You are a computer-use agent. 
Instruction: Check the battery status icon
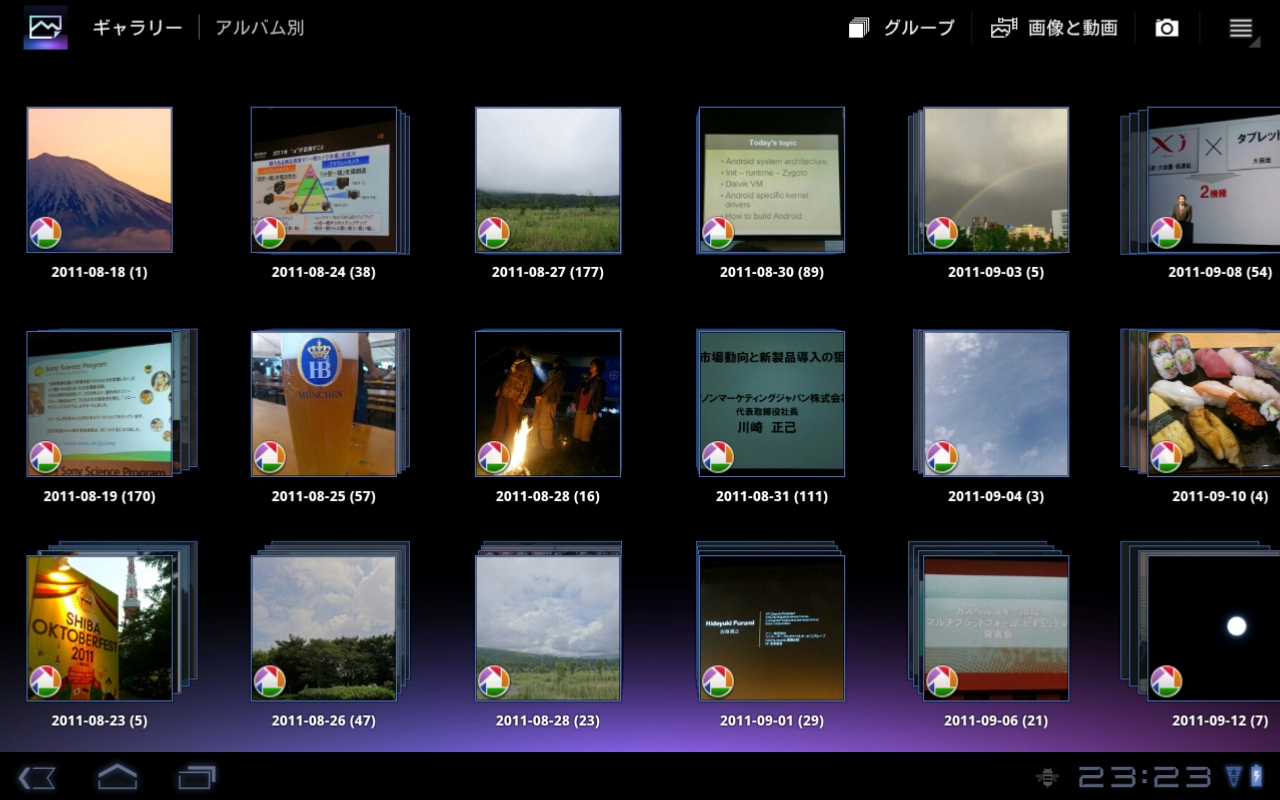tap(1257, 776)
